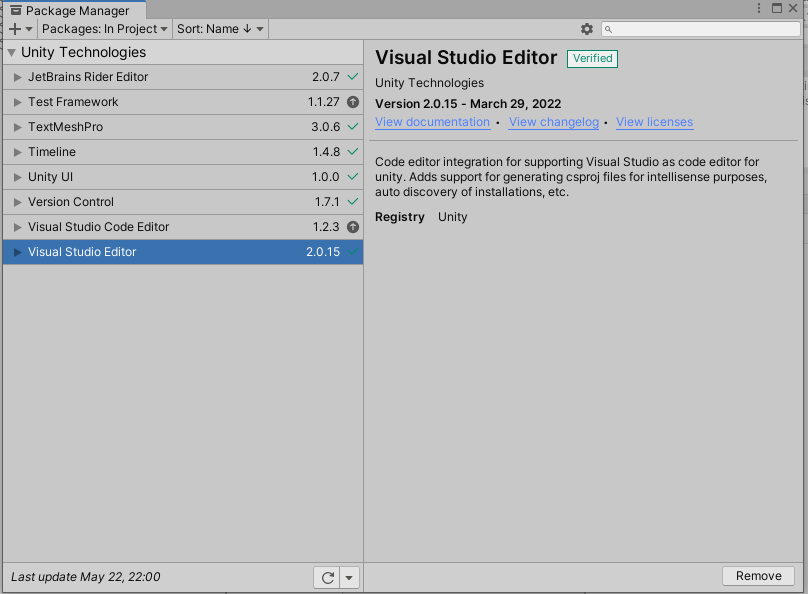Open the Sort: Name dropdown
The image size is (808, 594).
tap(220, 29)
